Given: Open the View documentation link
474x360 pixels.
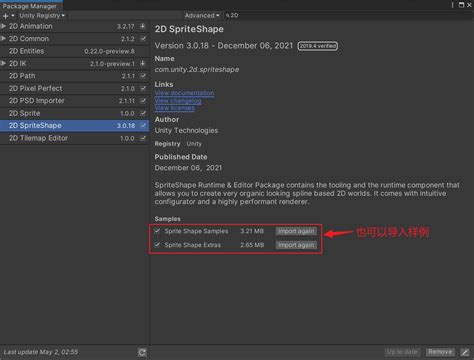Looking at the screenshot, I should coord(184,93).
